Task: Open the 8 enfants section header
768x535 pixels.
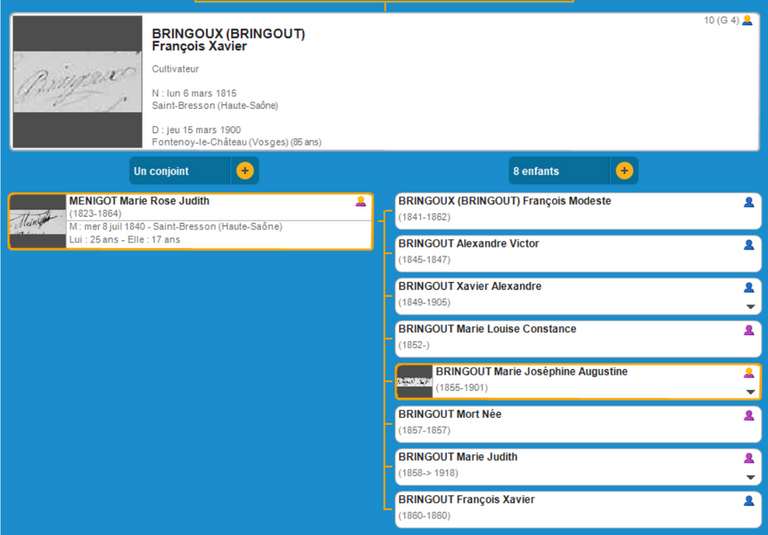Action: (560, 171)
